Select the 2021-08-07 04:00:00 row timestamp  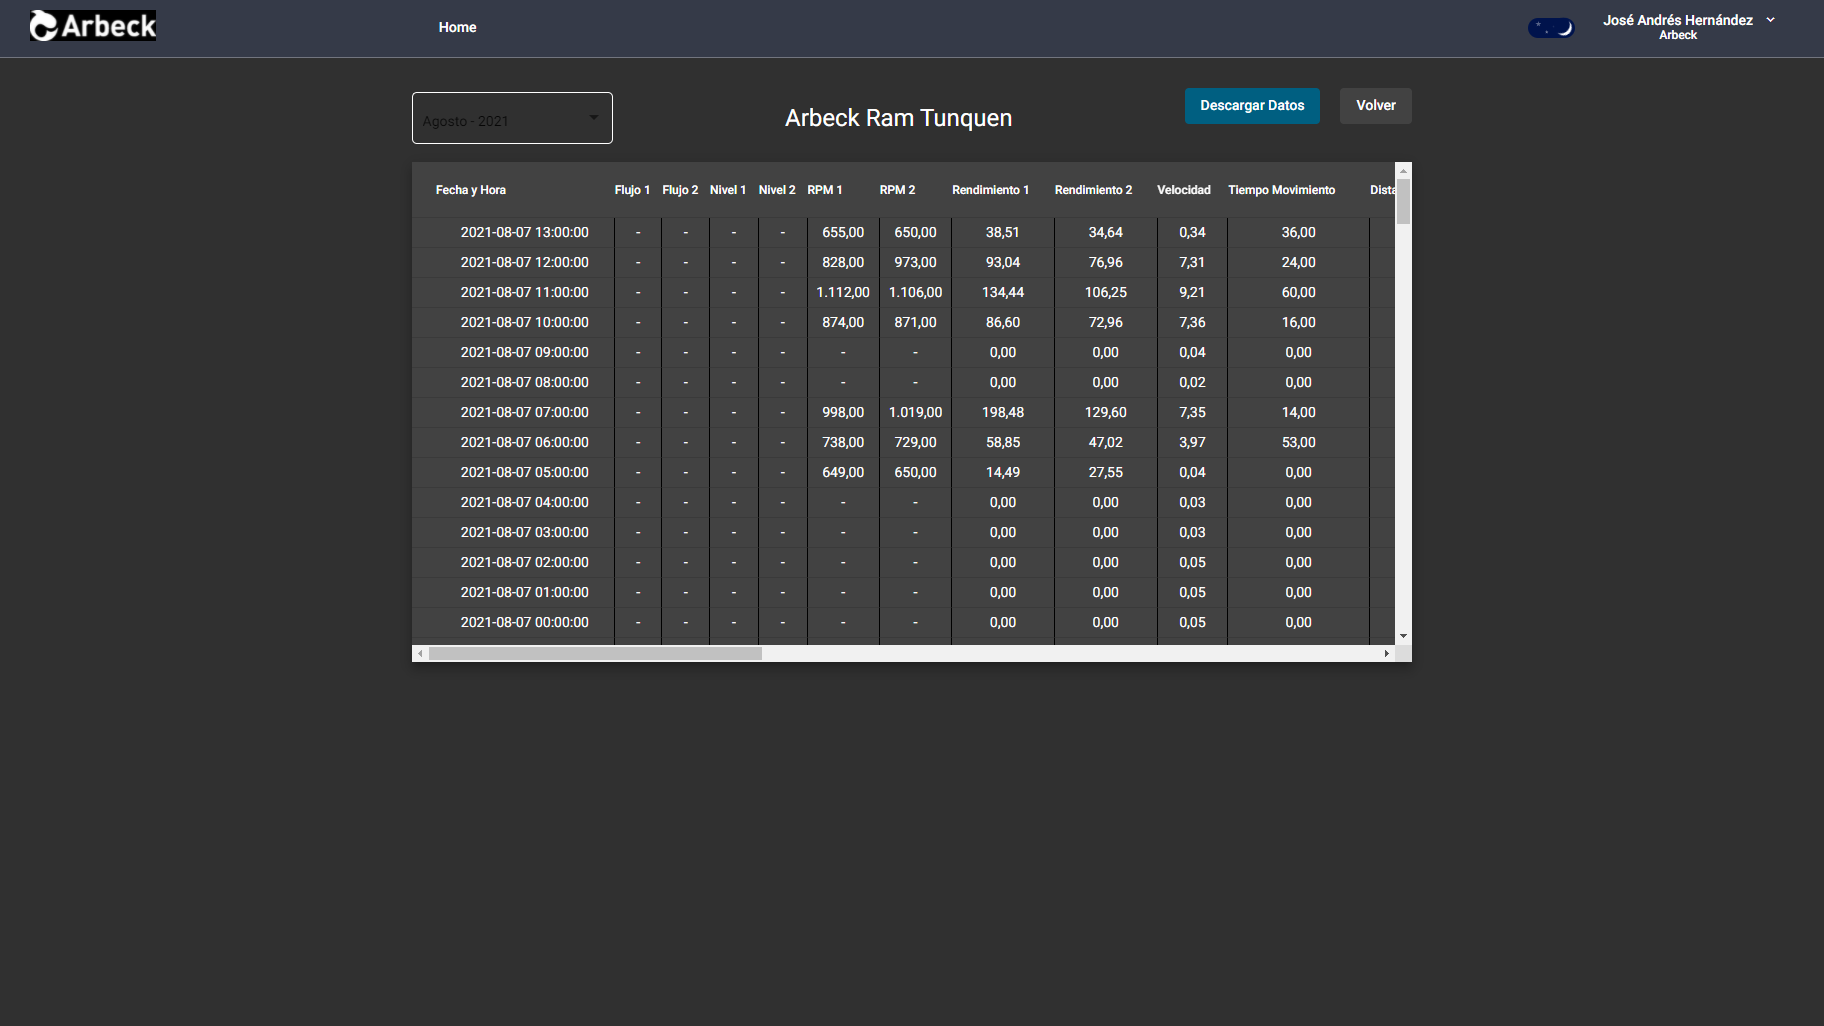[524, 502]
